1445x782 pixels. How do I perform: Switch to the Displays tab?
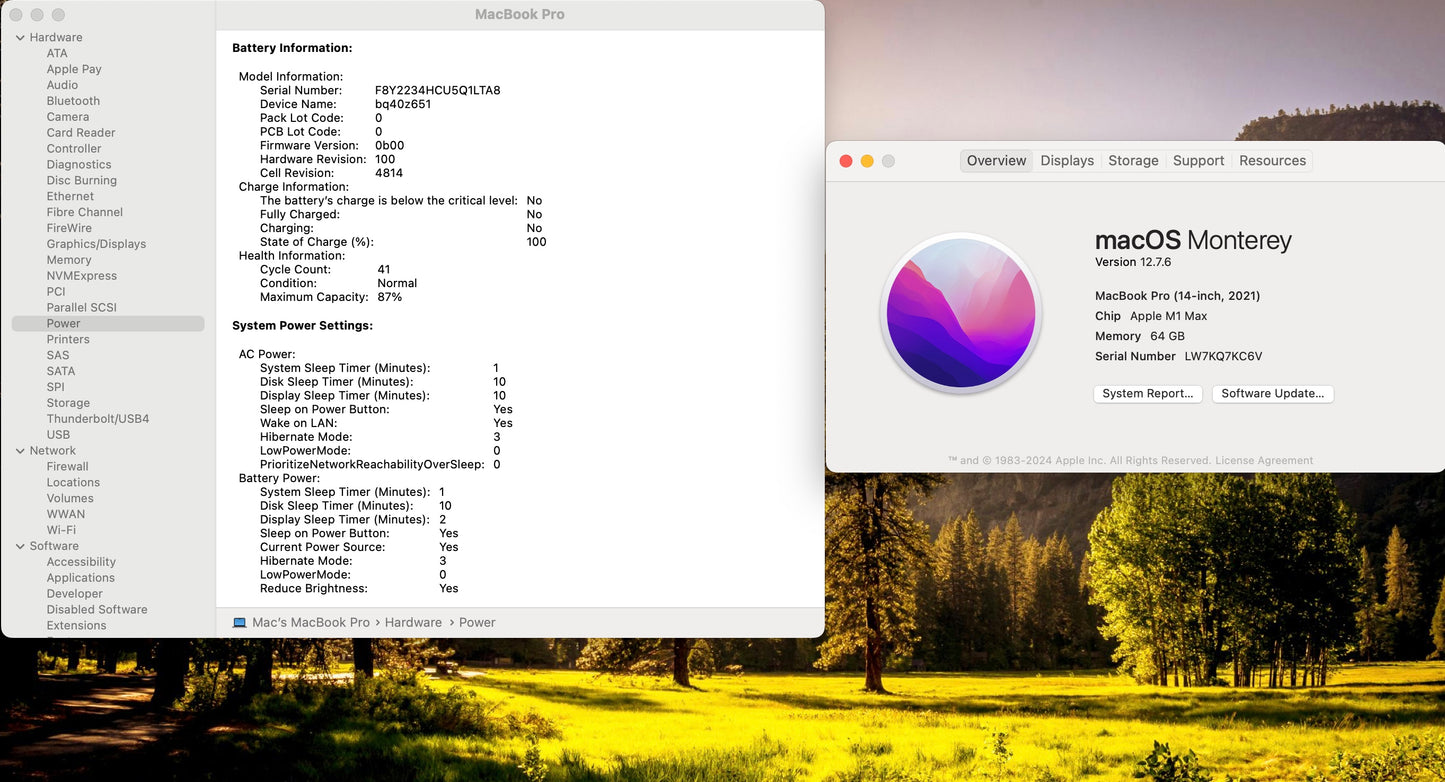pos(1066,161)
